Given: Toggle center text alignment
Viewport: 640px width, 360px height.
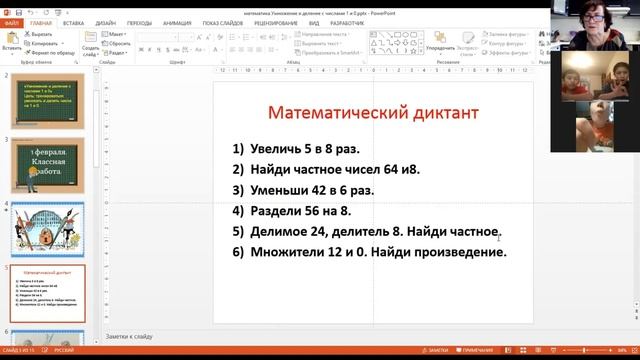Looking at the screenshot, I should click(x=241, y=50).
